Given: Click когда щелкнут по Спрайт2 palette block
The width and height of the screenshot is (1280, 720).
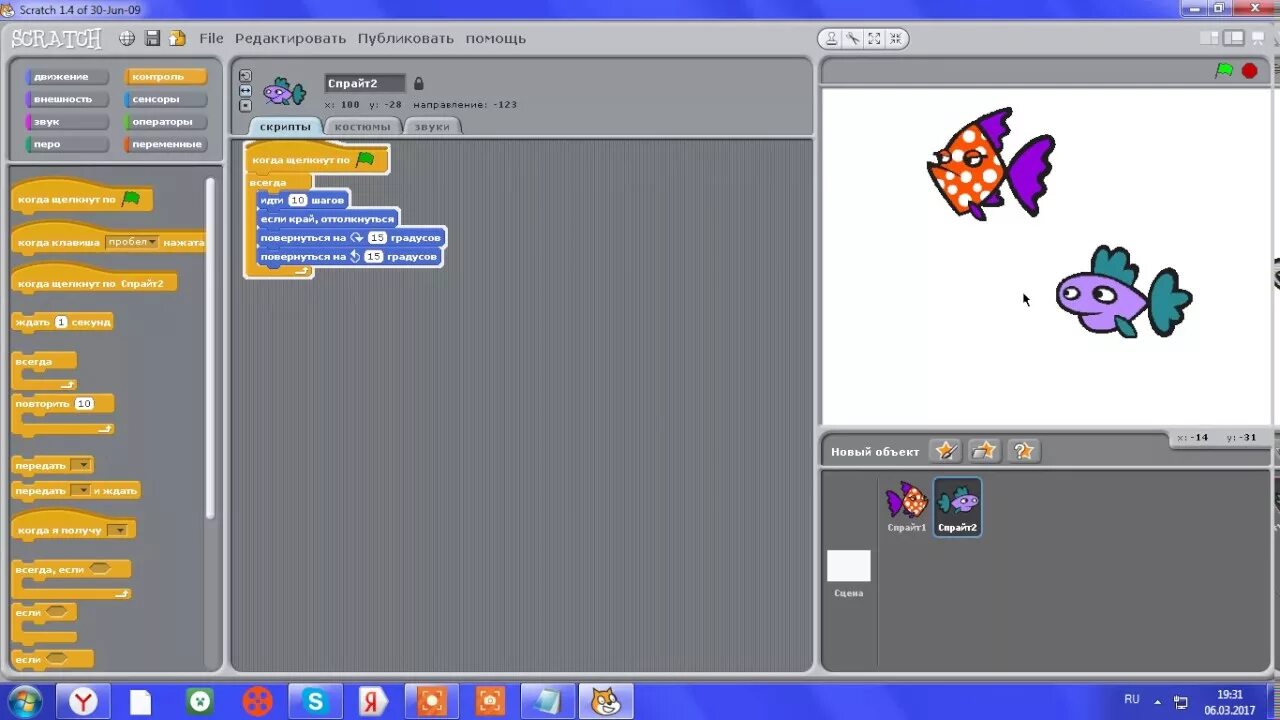Looking at the screenshot, I should click(x=95, y=283).
